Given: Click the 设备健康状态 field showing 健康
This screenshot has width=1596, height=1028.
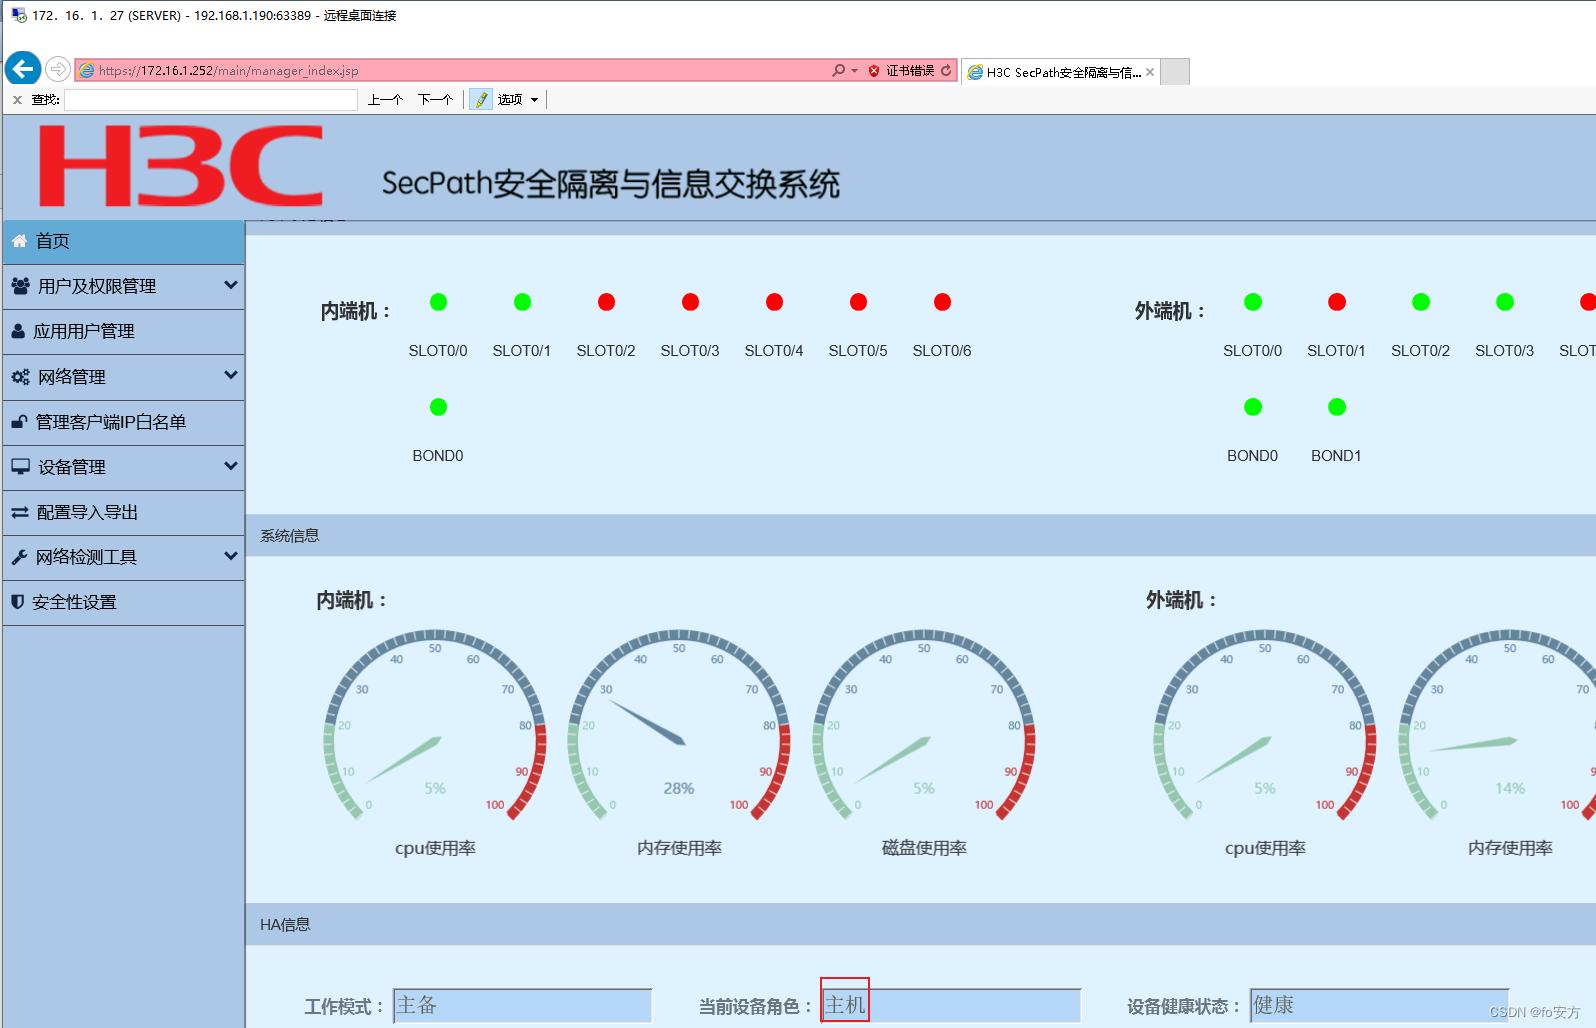Looking at the screenshot, I should 1379,1005.
